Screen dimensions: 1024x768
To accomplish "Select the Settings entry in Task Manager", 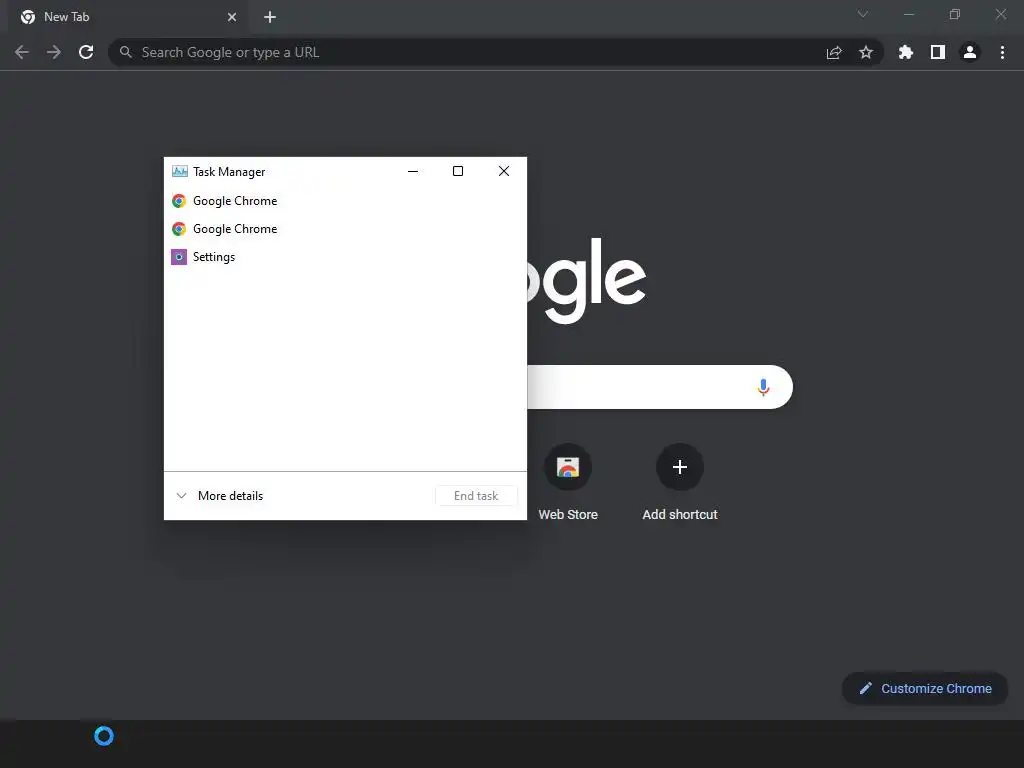I will 345,257.
